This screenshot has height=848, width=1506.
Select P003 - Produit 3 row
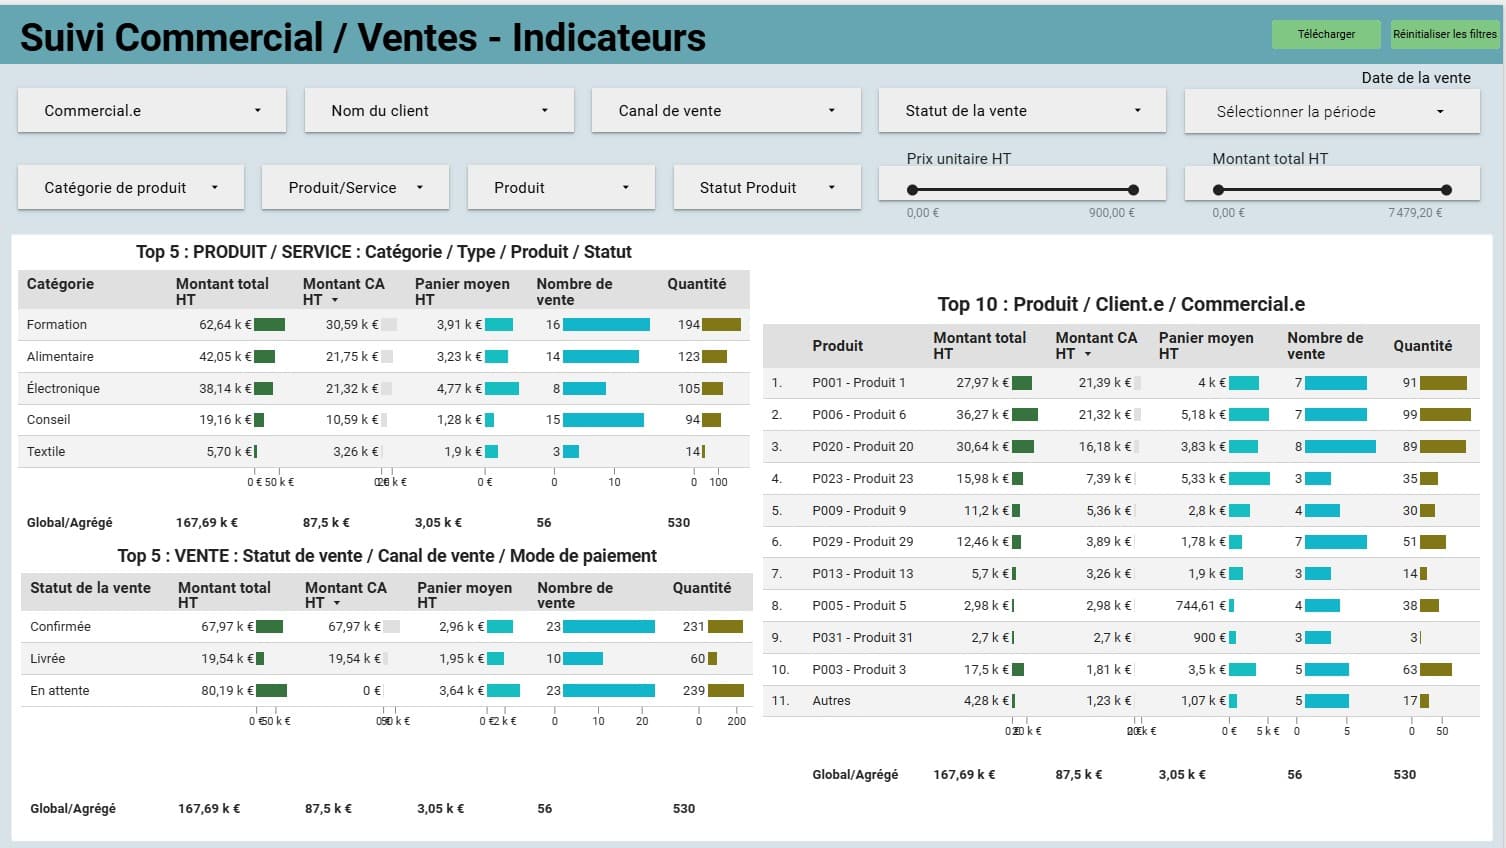tap(1121, 670)
